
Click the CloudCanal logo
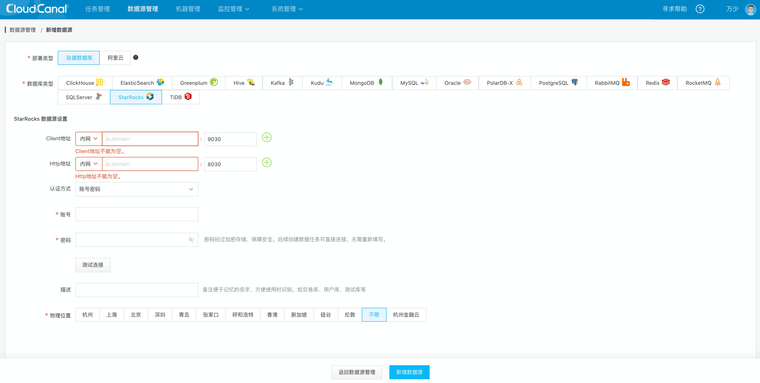pos(37,9)
